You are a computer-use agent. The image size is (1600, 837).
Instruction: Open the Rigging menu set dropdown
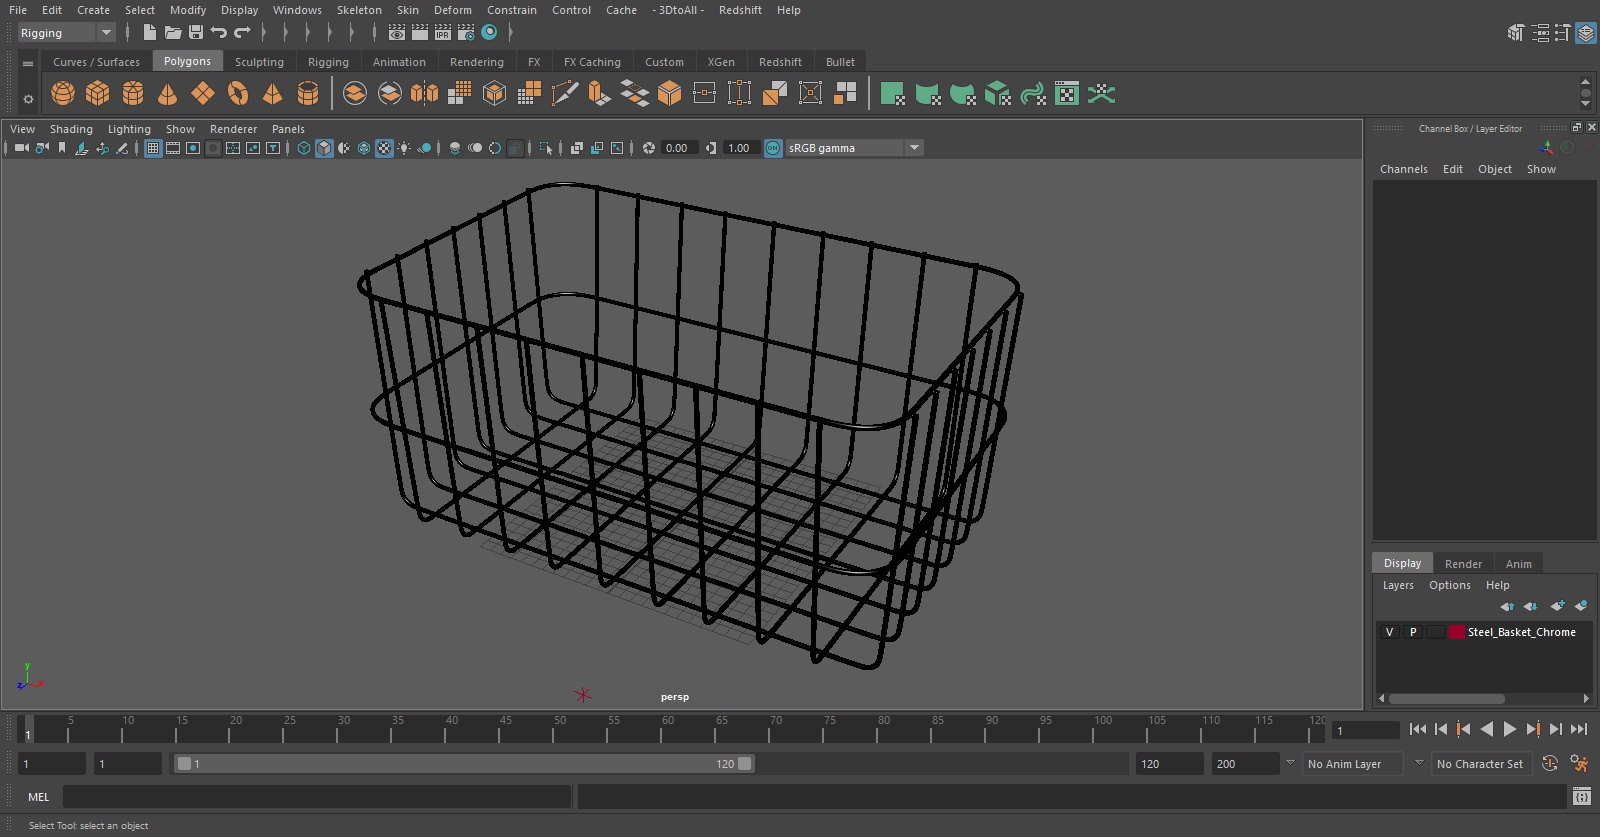67,33
